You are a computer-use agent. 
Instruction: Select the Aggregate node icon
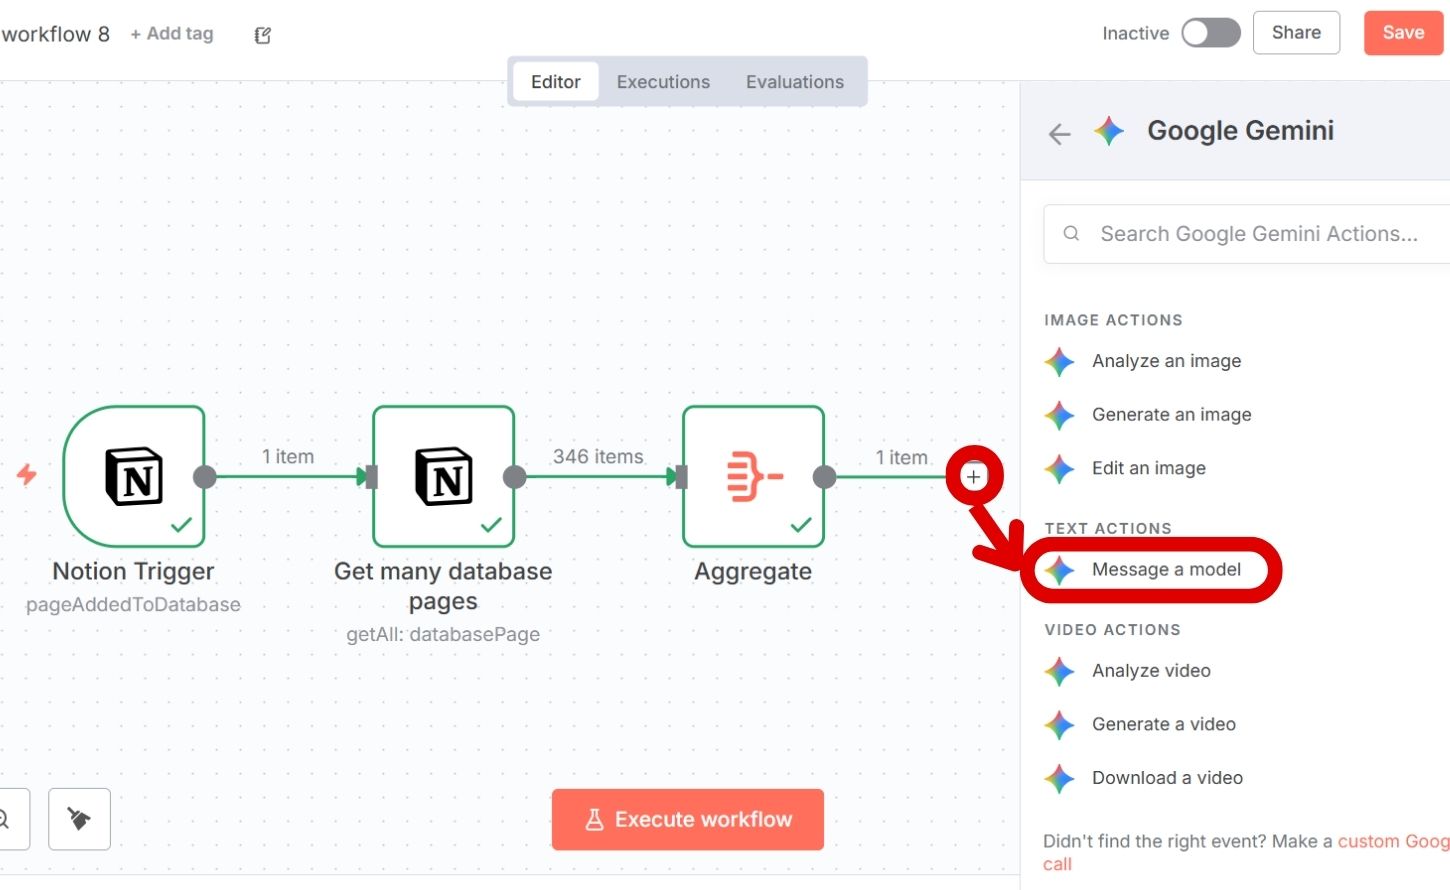click(x=753, y=476)
